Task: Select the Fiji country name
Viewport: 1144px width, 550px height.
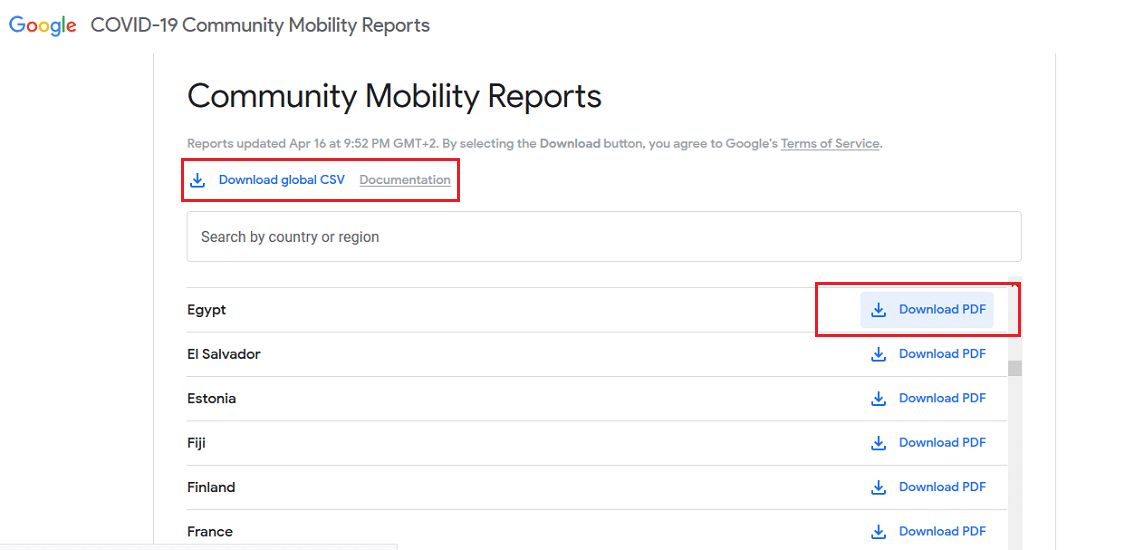Action: 196,444
